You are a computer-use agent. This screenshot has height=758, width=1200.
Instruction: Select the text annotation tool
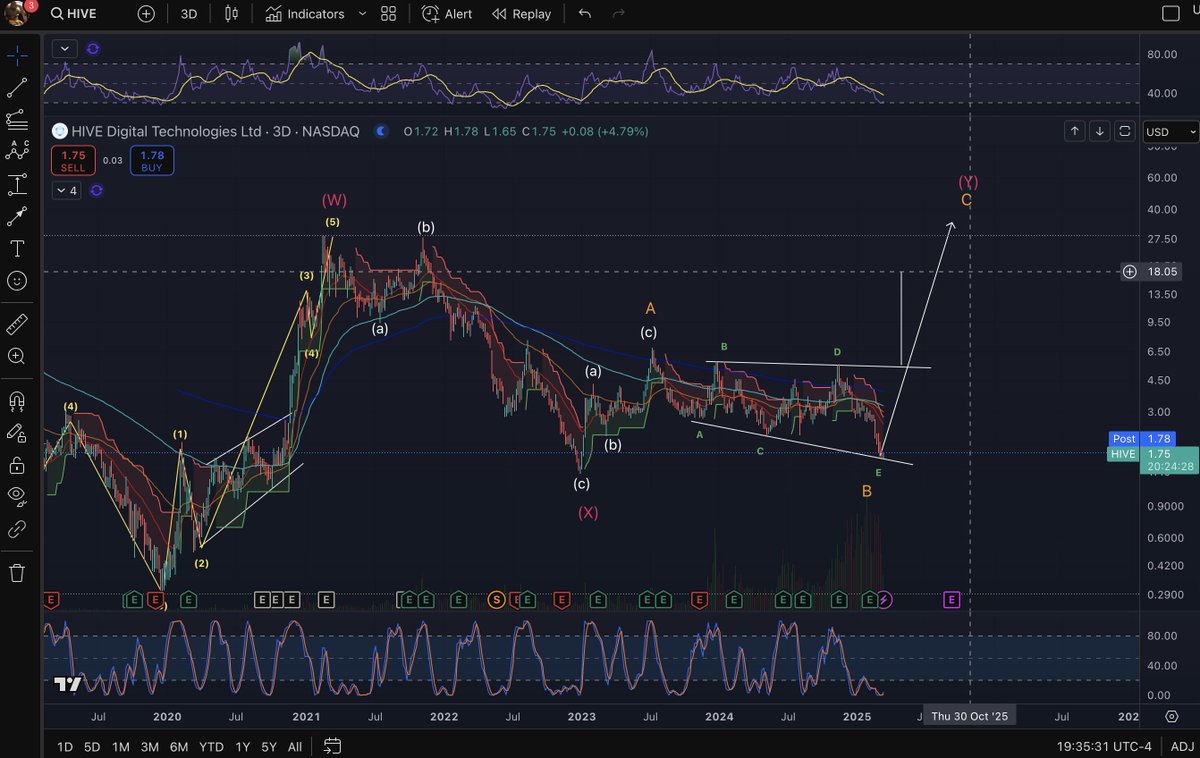coord(16,249)
